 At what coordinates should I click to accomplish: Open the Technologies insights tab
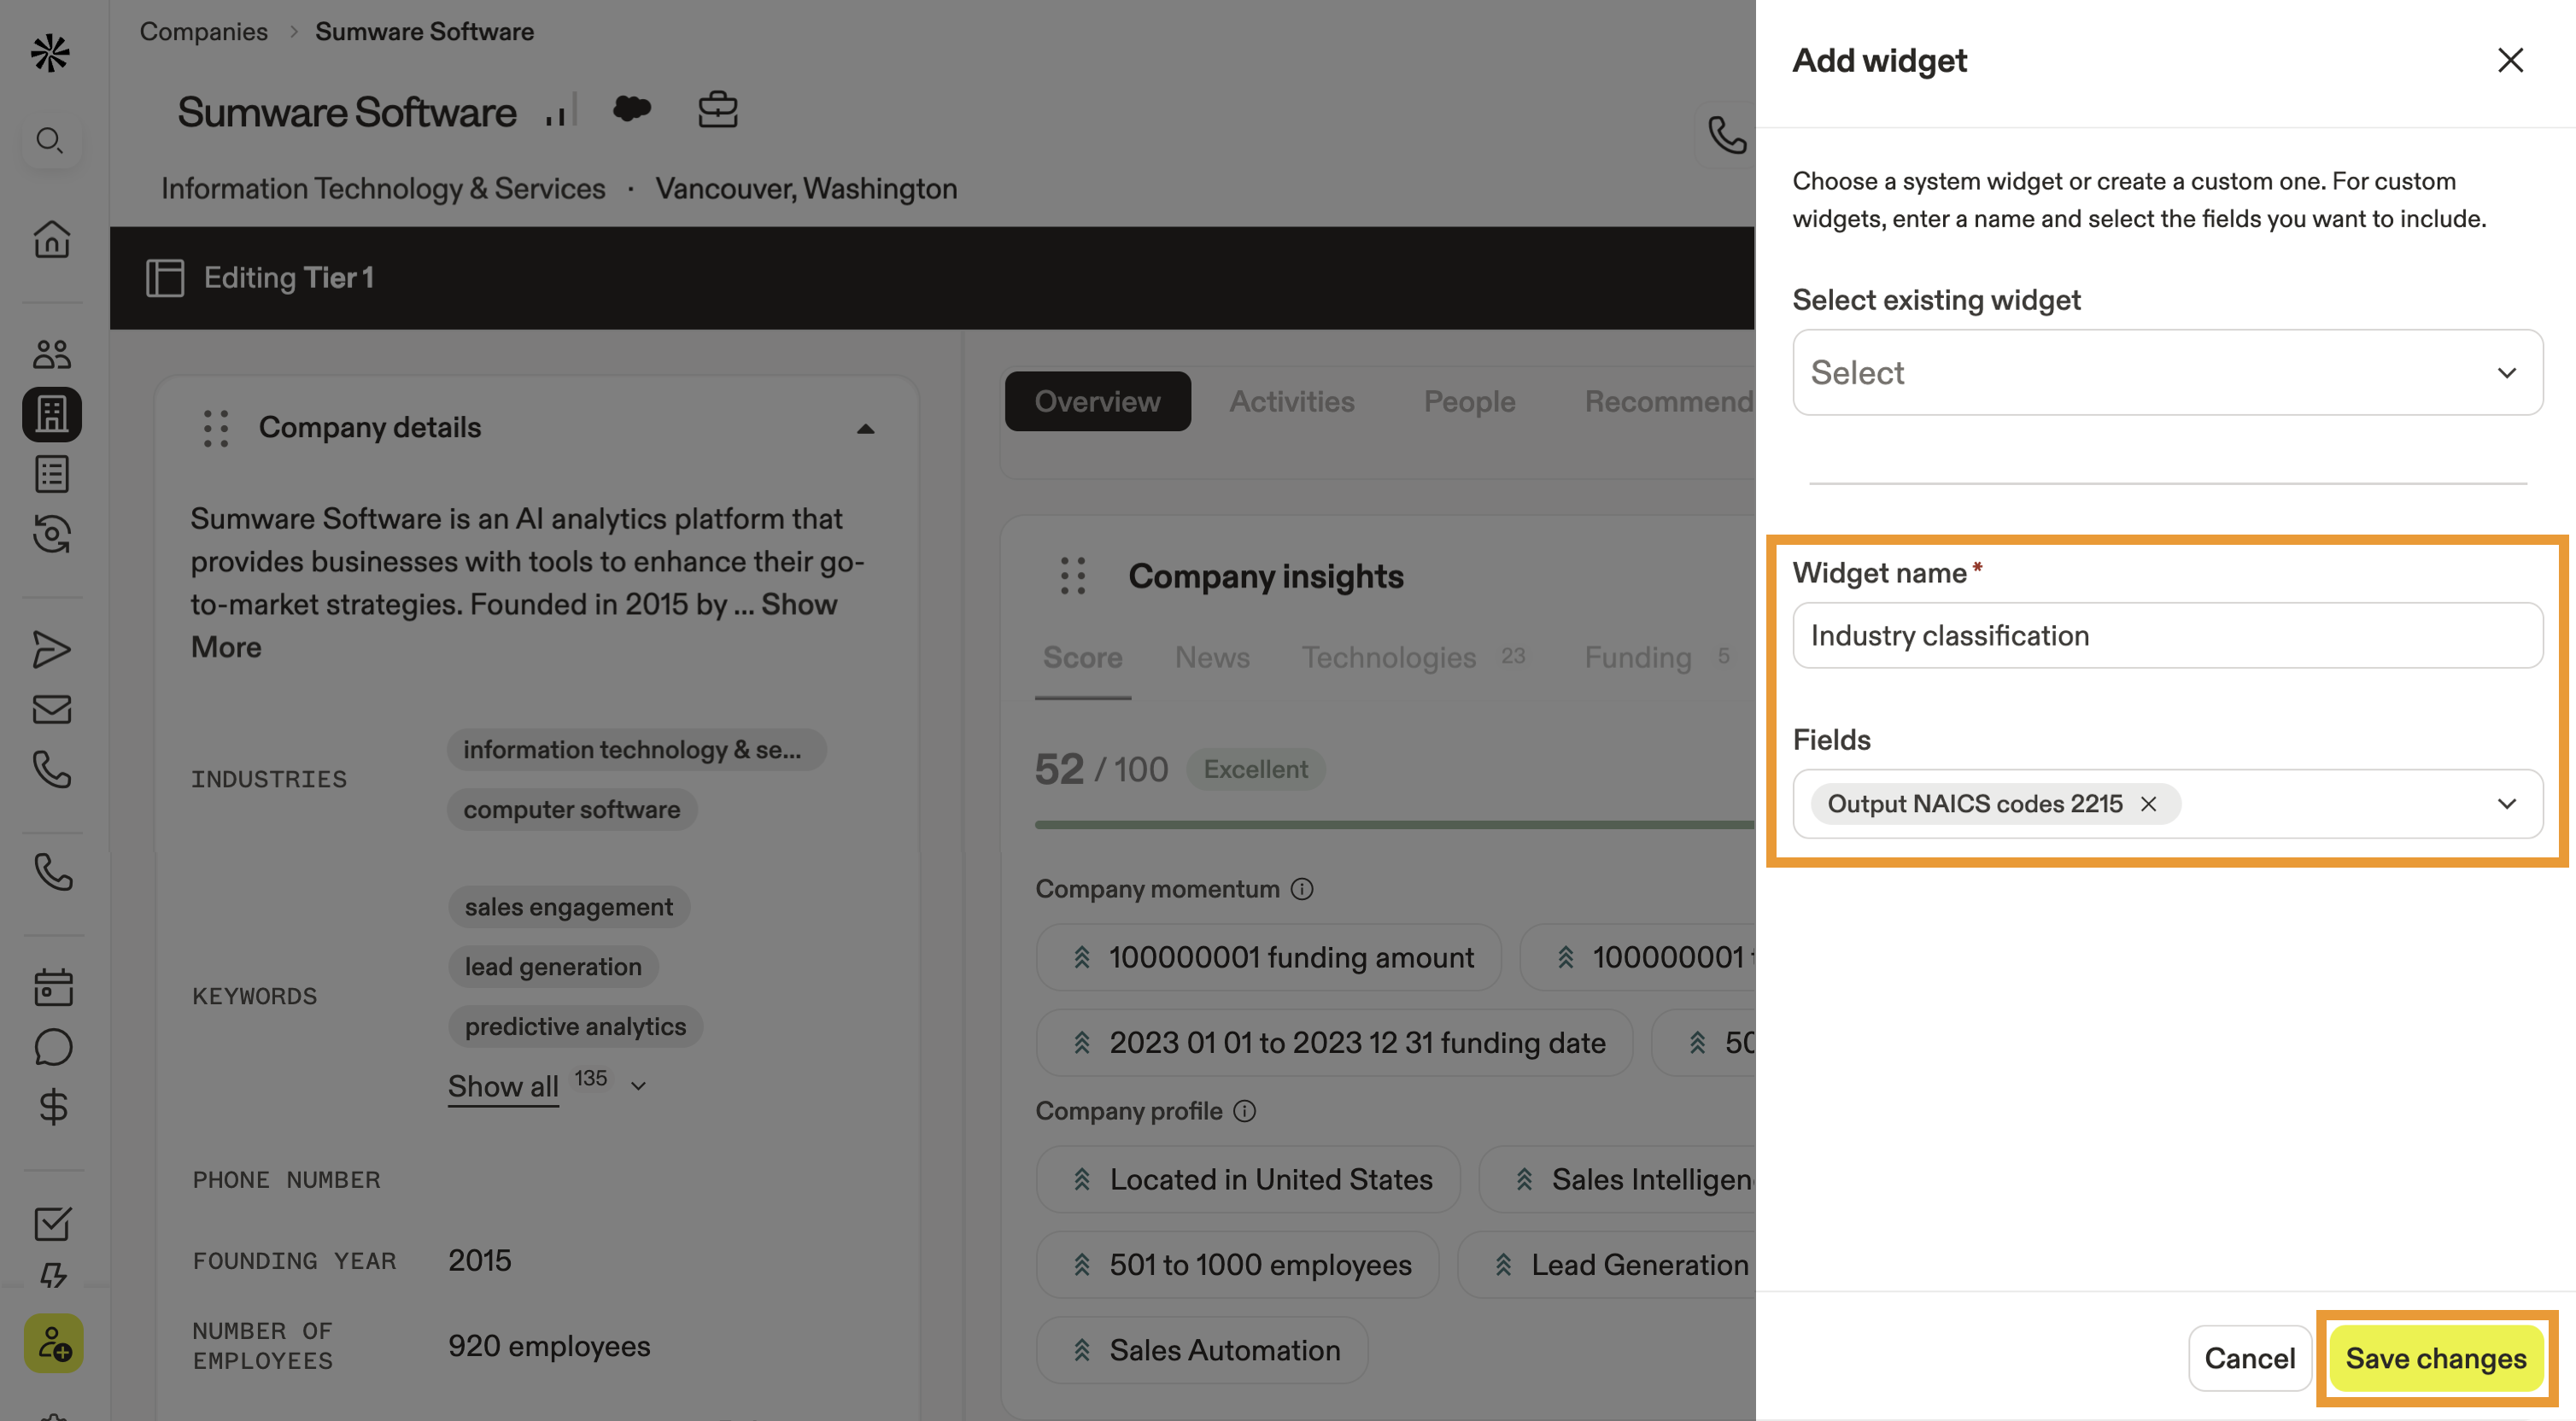point(1388,657)
